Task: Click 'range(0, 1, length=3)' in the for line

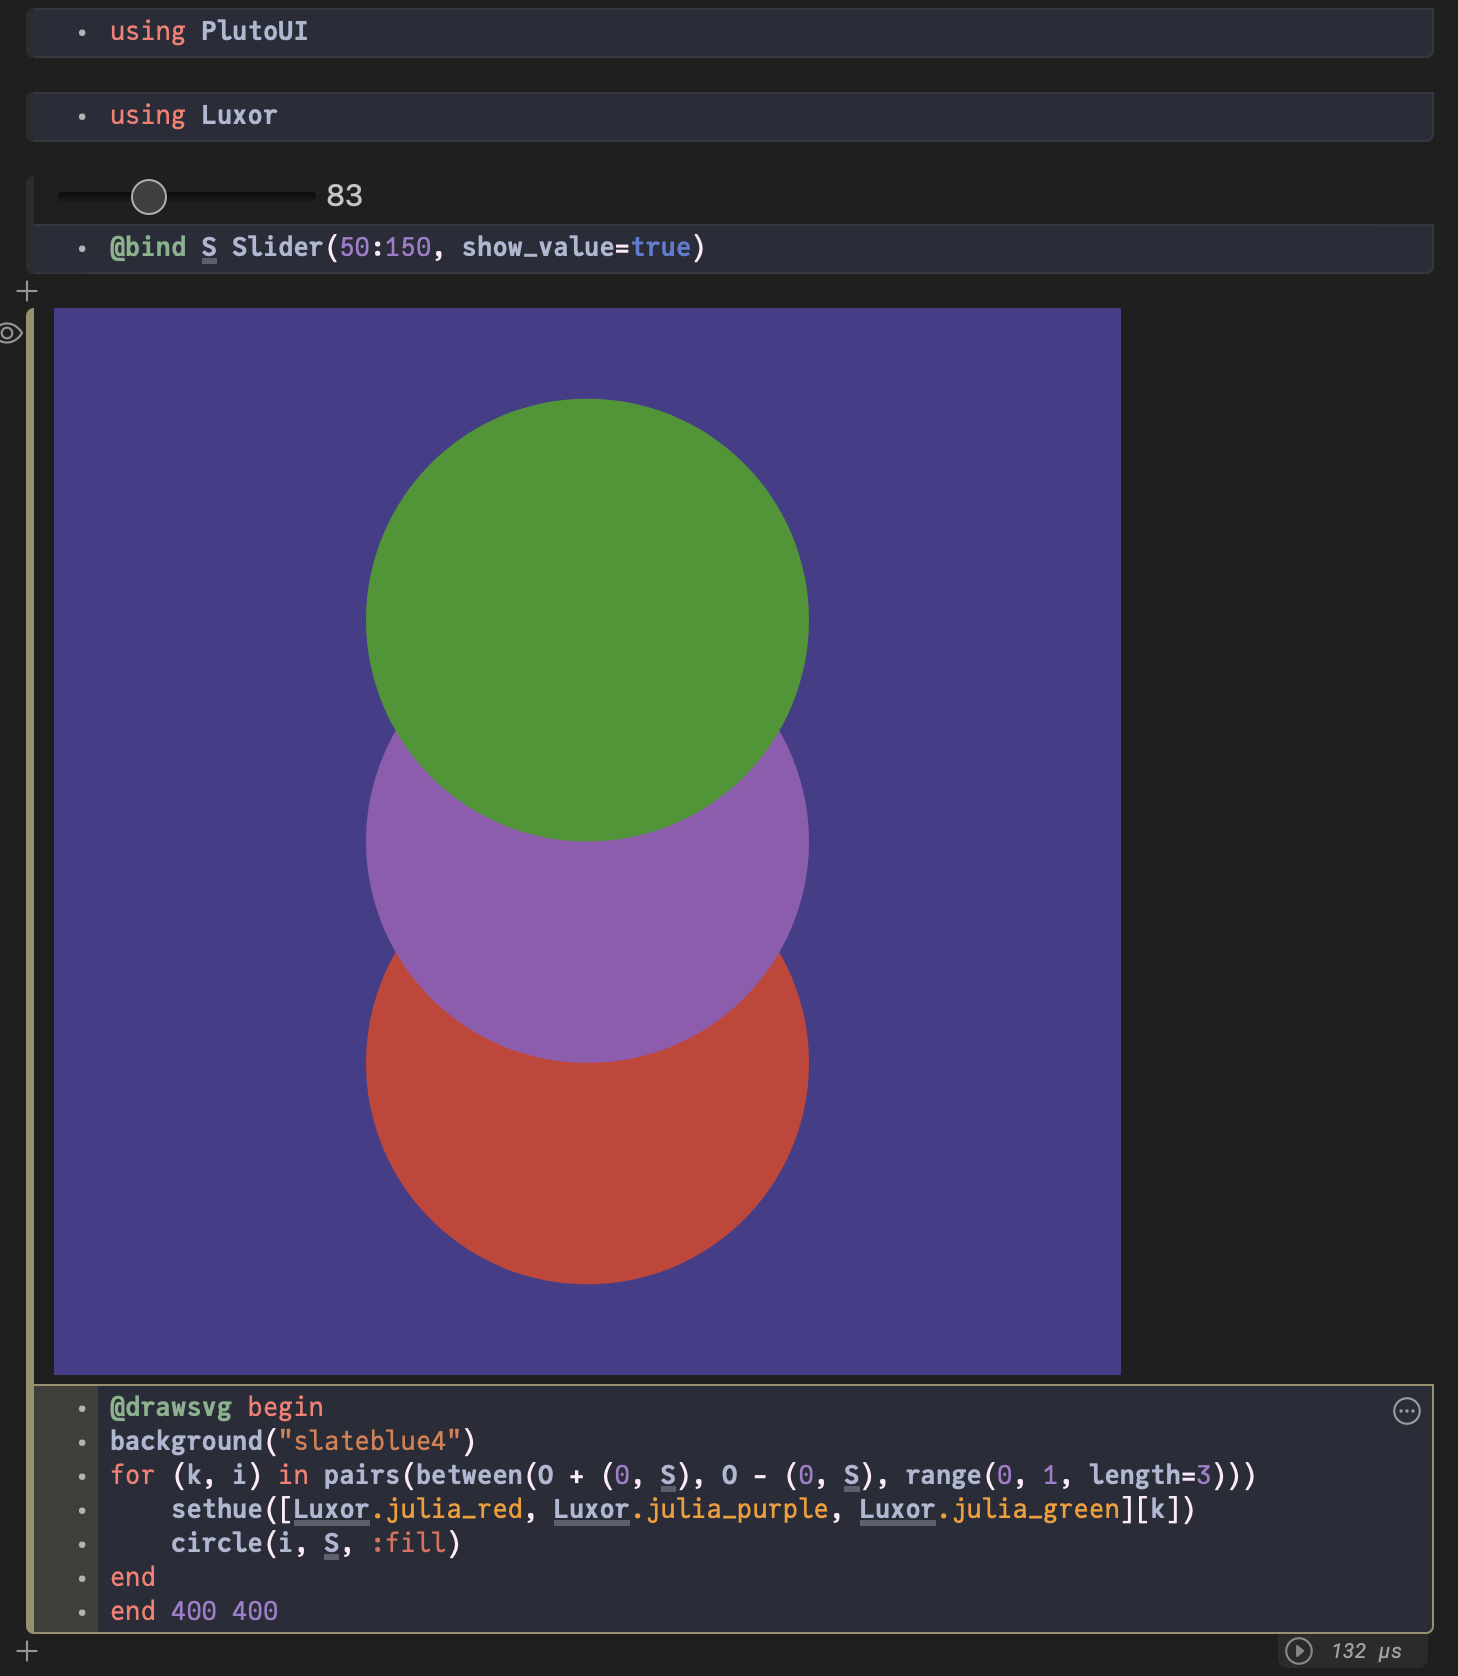Action: [1065, 1475]
